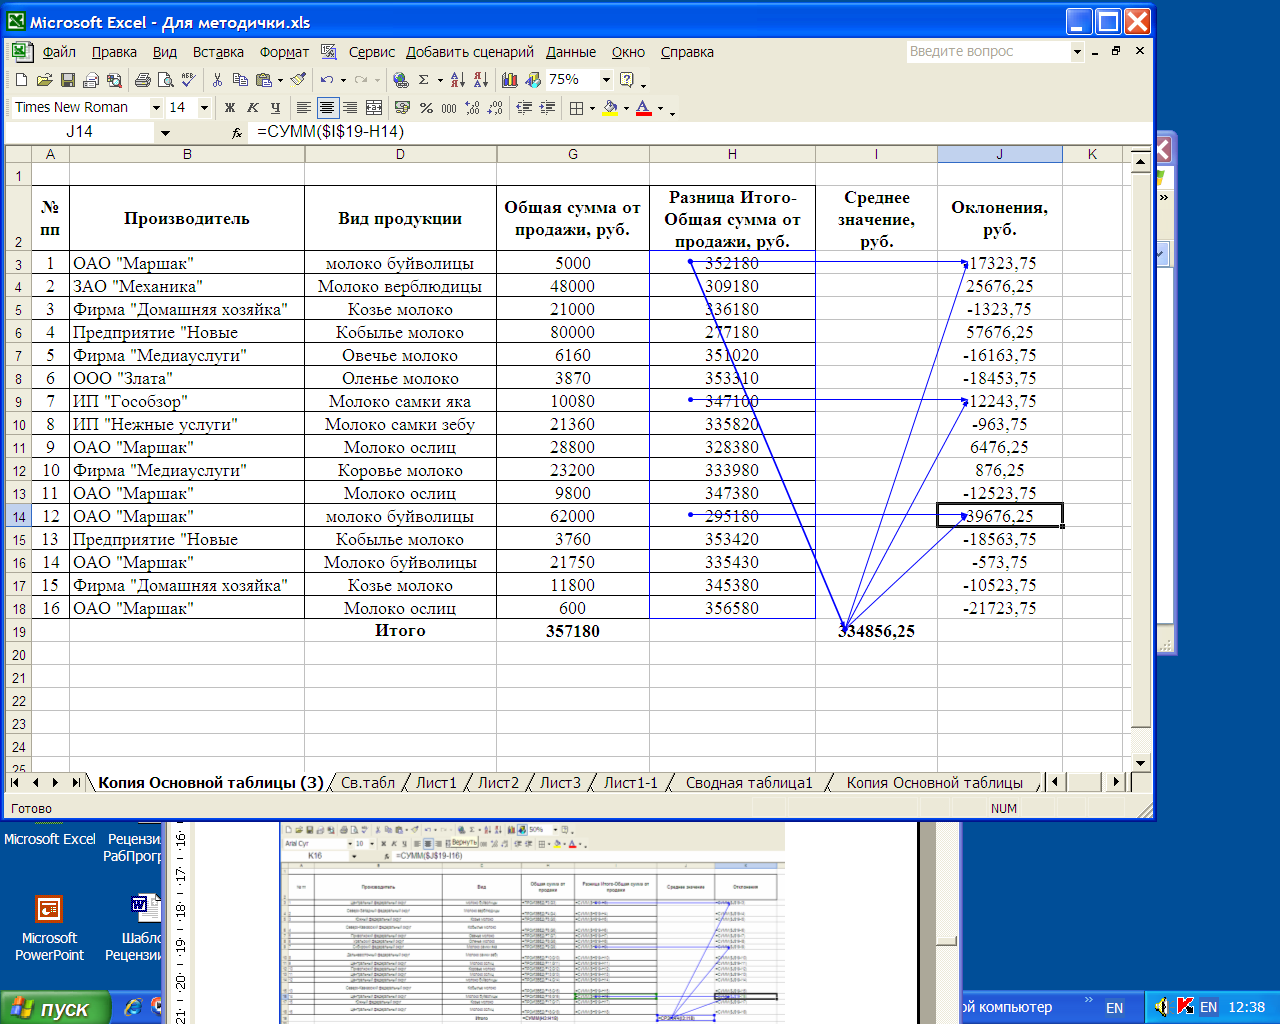Image resolution: width=1280 pixels, height=1024 pixels.
Task: Open Print Preview from the toolbar
Action: 166,80
